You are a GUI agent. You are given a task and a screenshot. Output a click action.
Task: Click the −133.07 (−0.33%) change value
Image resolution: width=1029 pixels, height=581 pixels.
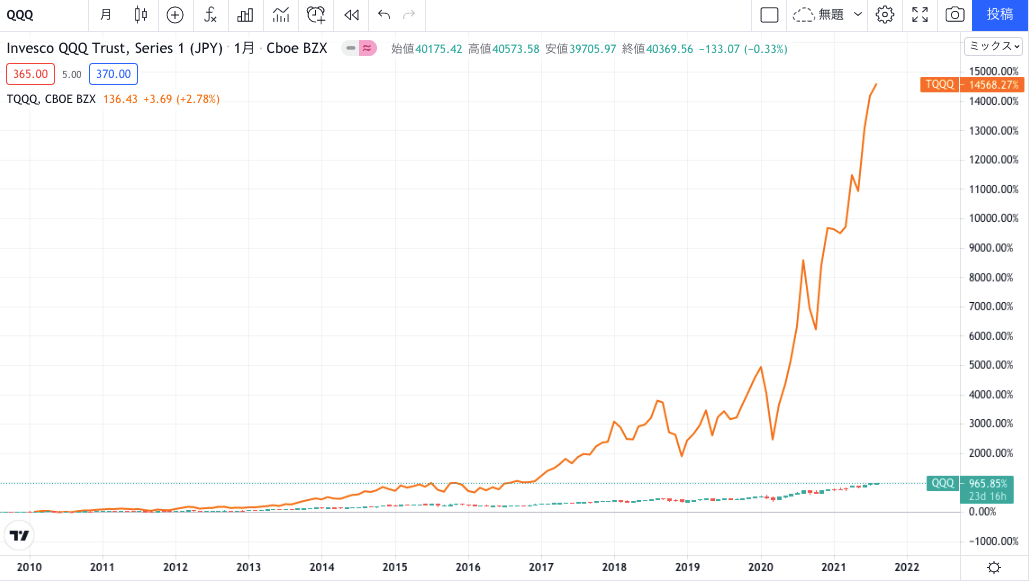[x=743, y=49]
